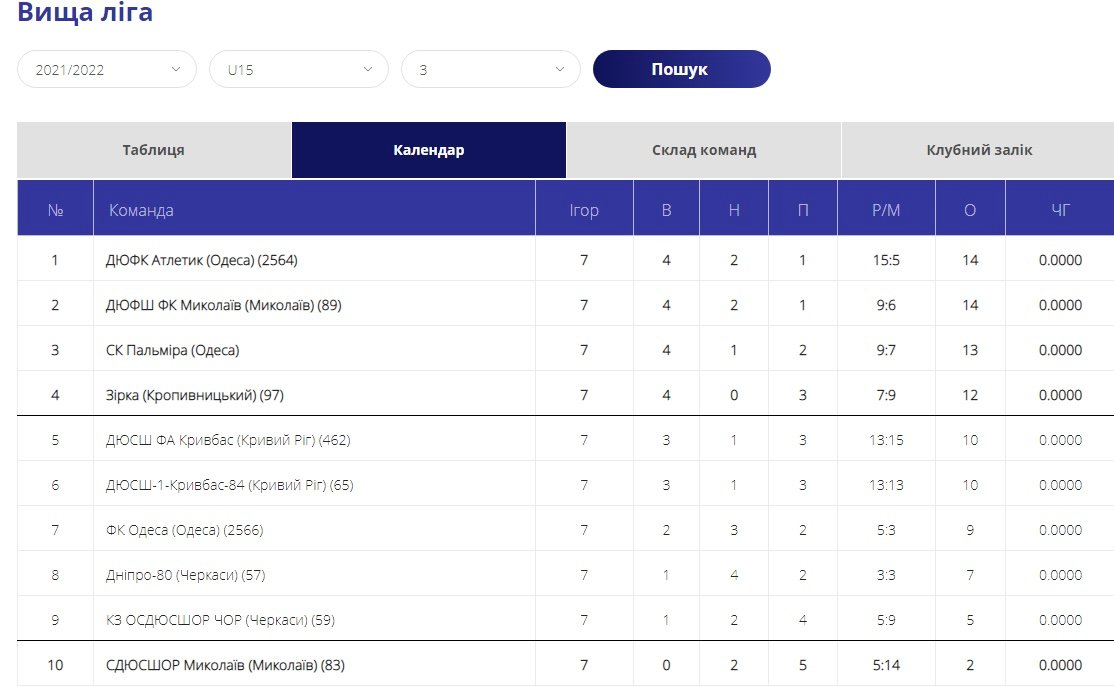Screen dimensions: 1114x686
Task: Open the Склад команд tab
Action: click(x=703, y=151)
